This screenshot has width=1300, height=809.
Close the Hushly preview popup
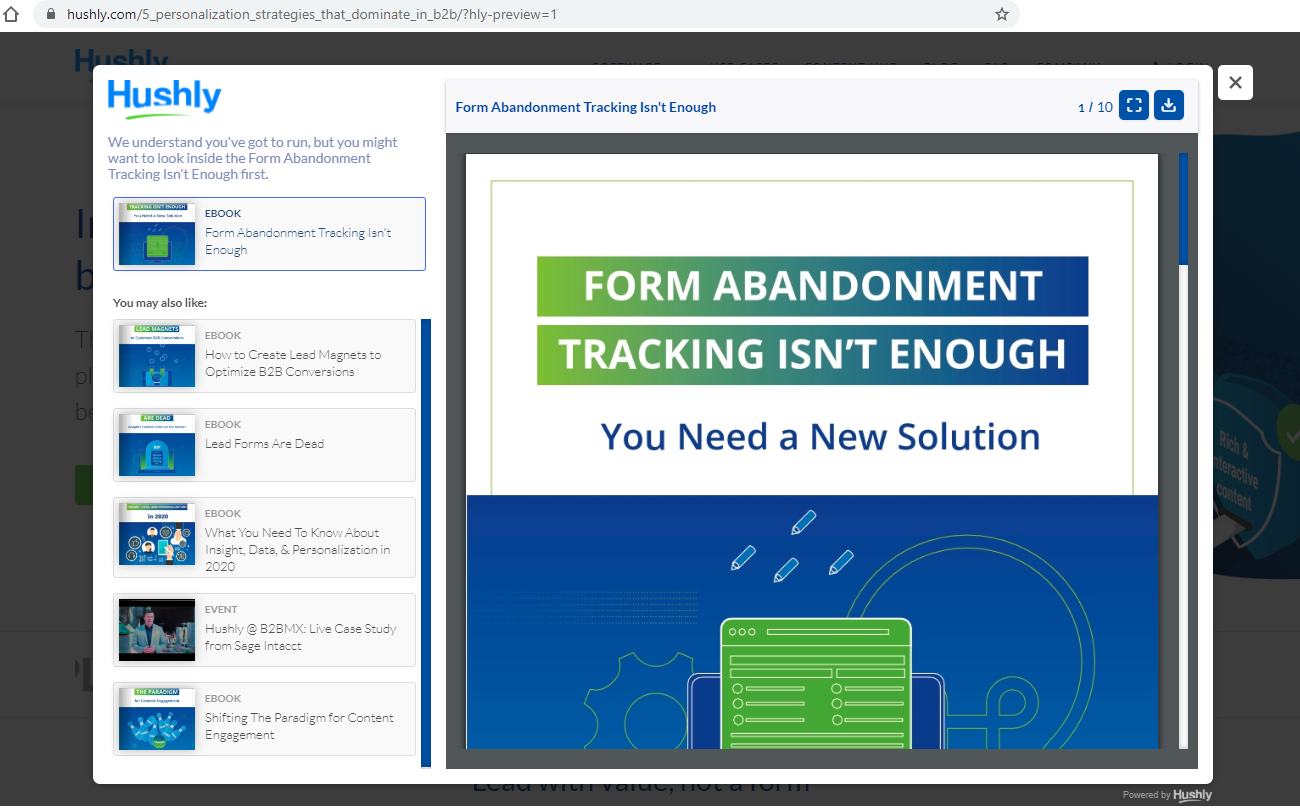click(x=1235, y=83)
